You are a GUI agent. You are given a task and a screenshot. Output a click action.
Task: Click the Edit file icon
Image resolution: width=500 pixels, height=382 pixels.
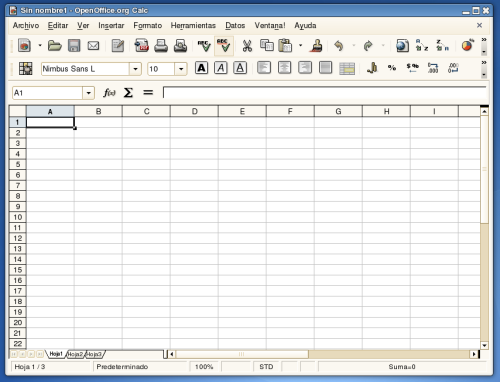click(x=118, y=45)
